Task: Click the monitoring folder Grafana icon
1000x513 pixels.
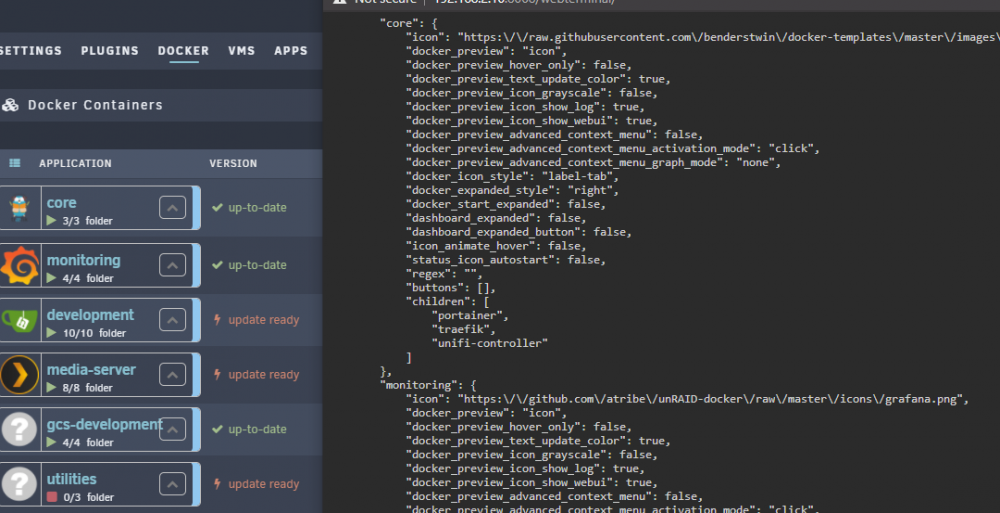Action: point(19,265)
